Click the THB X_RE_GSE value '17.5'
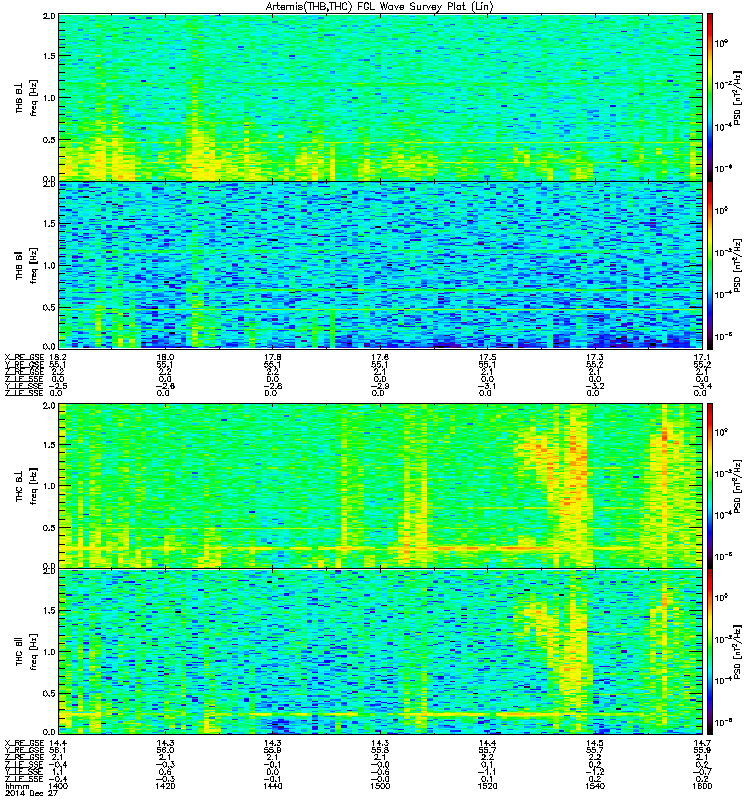750x800 pixels. click(487, 357)
